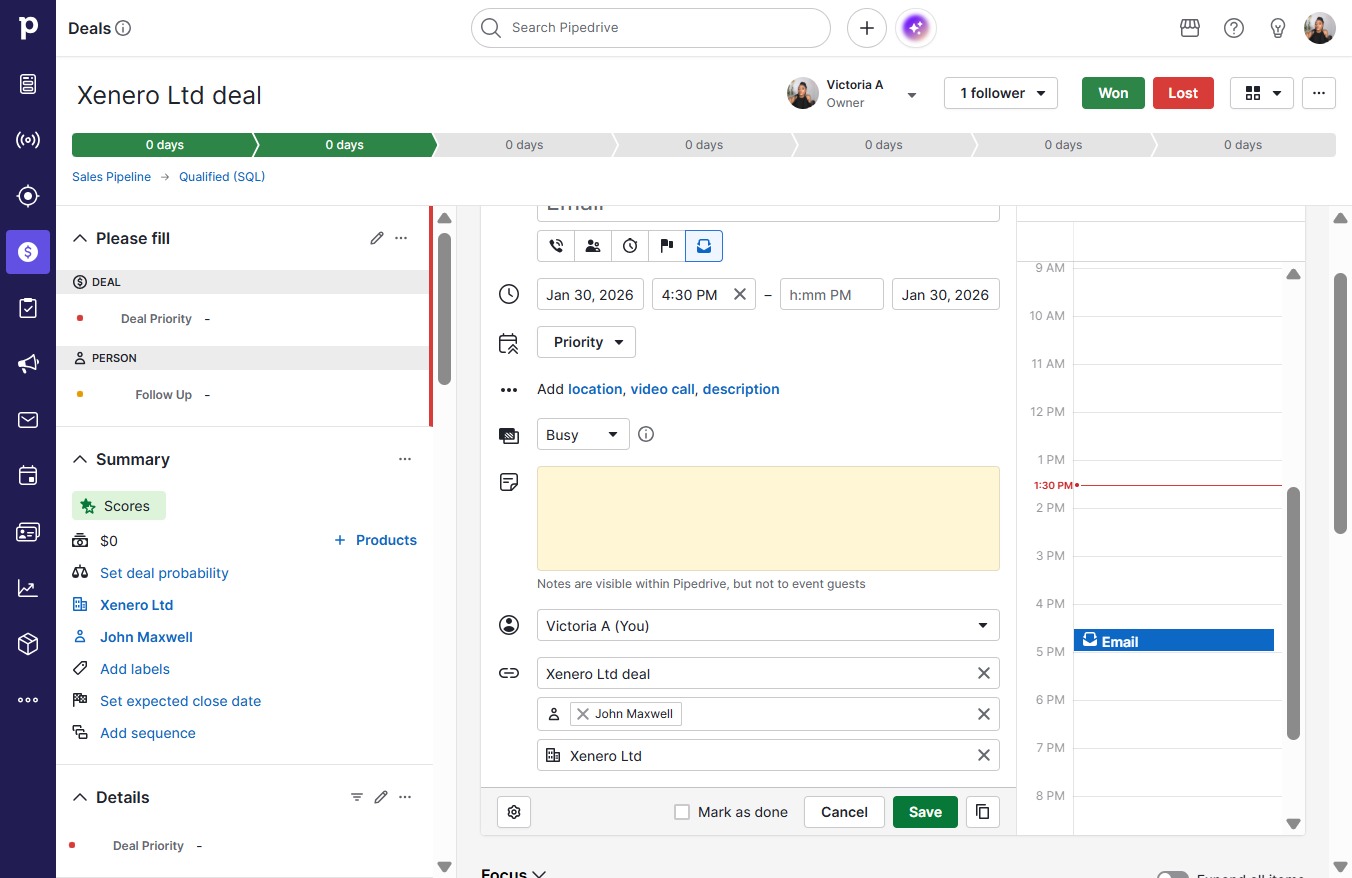Open the More ellipsis in the sidebar
This screenshot has width=1352, height=878.
28,700
